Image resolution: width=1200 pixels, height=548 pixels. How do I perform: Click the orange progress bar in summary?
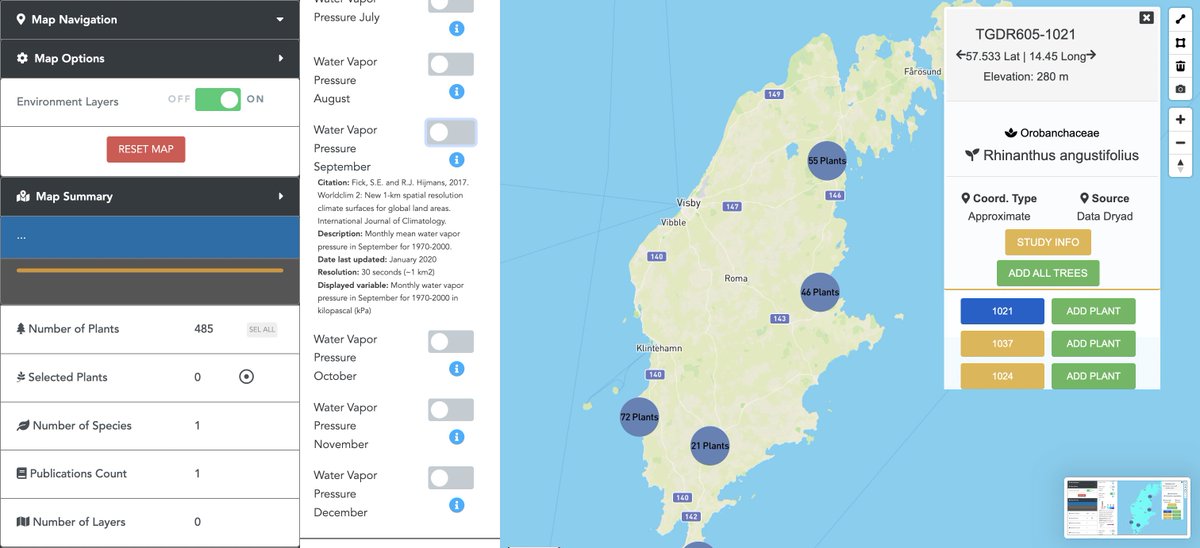point(150,270)
